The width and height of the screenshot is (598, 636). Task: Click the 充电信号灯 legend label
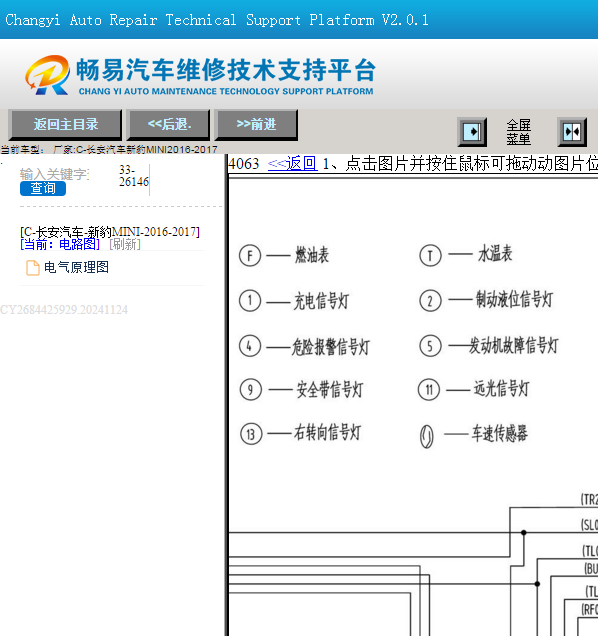pyautogui.click(x=321, y=301)
